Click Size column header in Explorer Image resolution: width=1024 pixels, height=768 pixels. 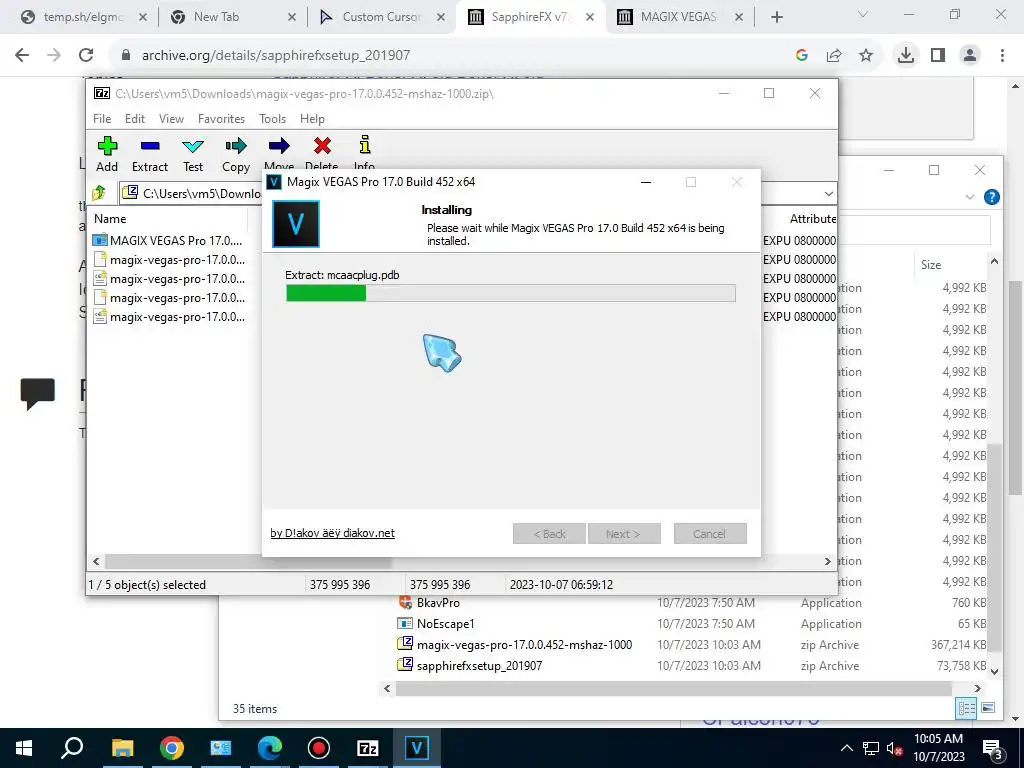[931, 264]
